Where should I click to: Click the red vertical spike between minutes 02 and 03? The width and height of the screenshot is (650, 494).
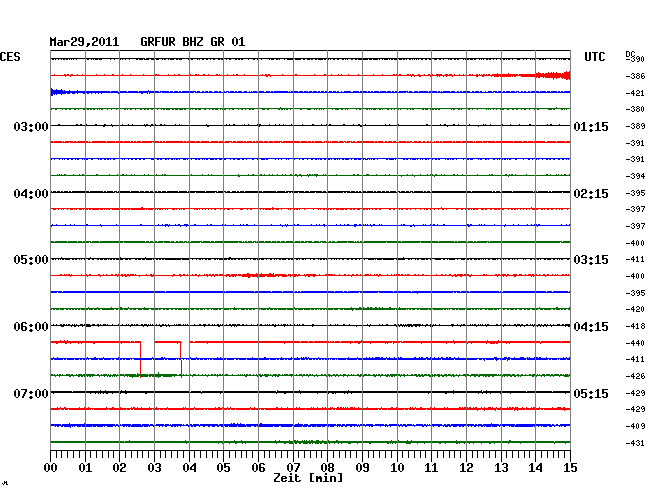(141, 359)
